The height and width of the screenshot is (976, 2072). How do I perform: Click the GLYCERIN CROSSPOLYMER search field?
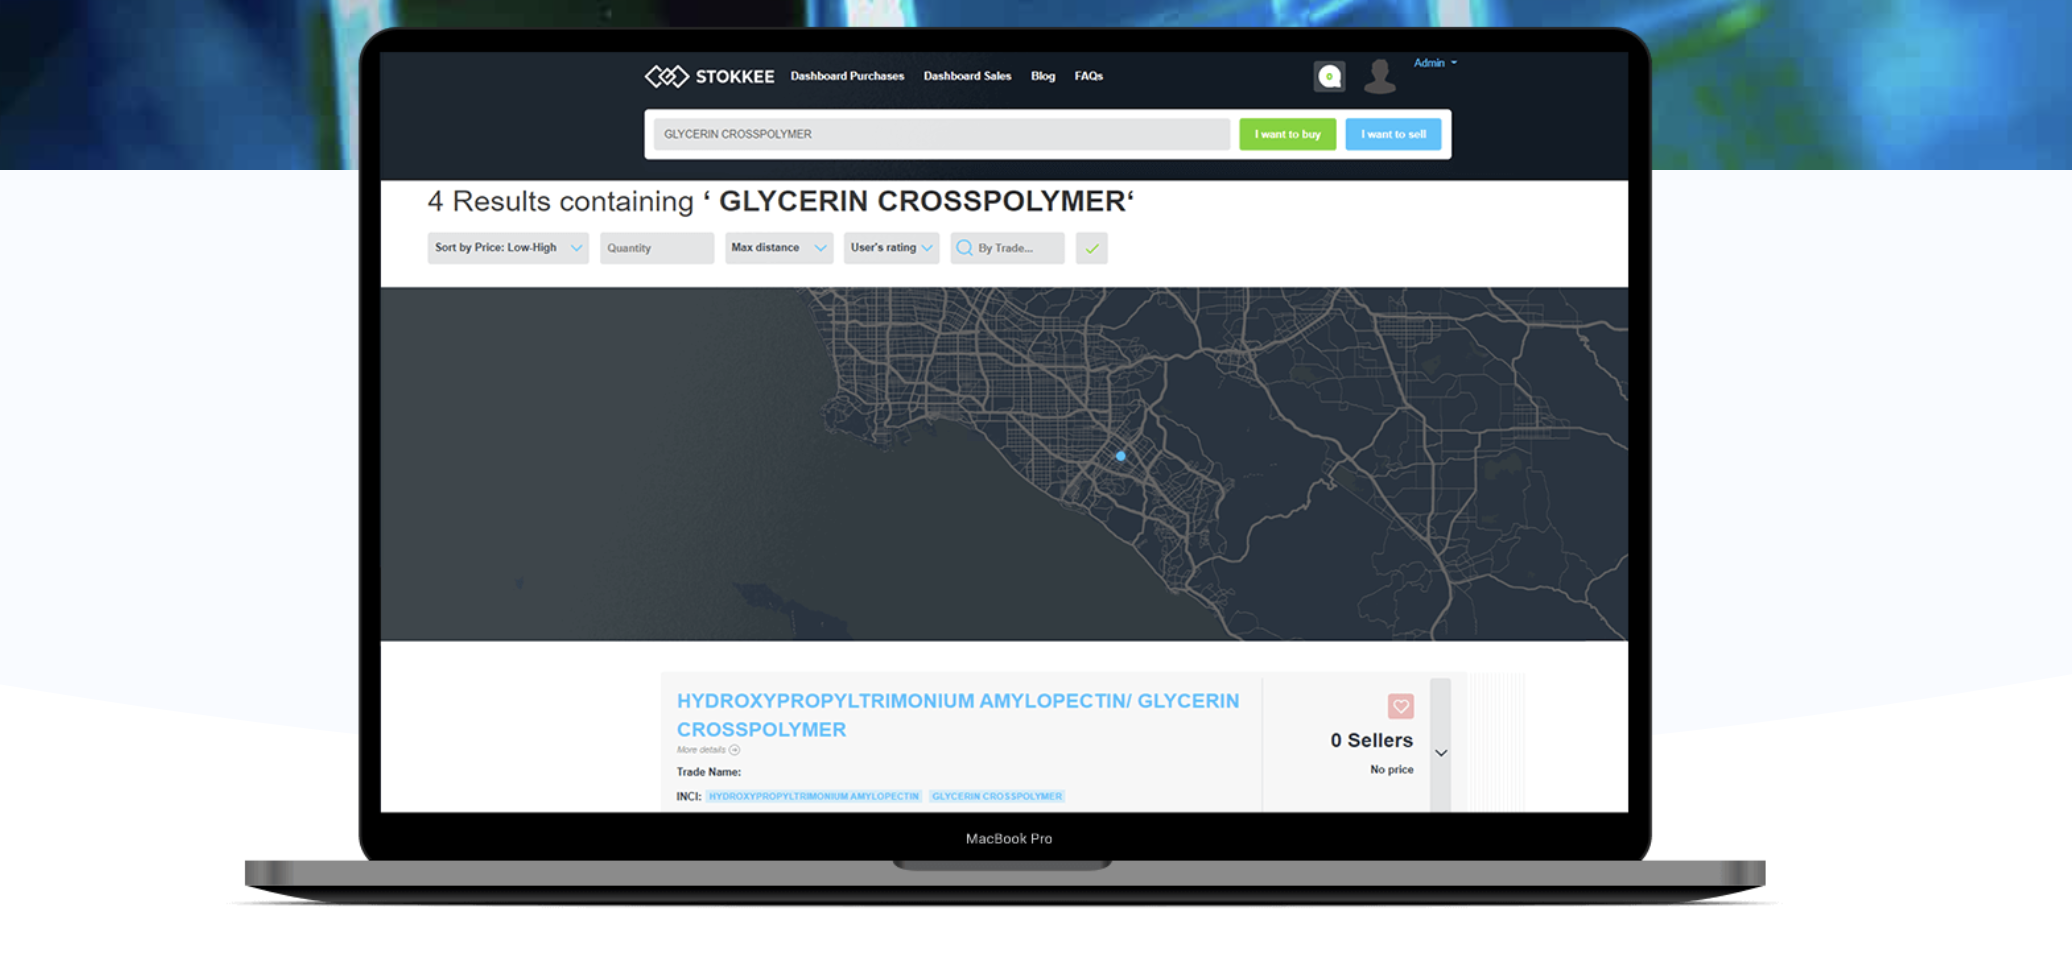click(941, 134)
